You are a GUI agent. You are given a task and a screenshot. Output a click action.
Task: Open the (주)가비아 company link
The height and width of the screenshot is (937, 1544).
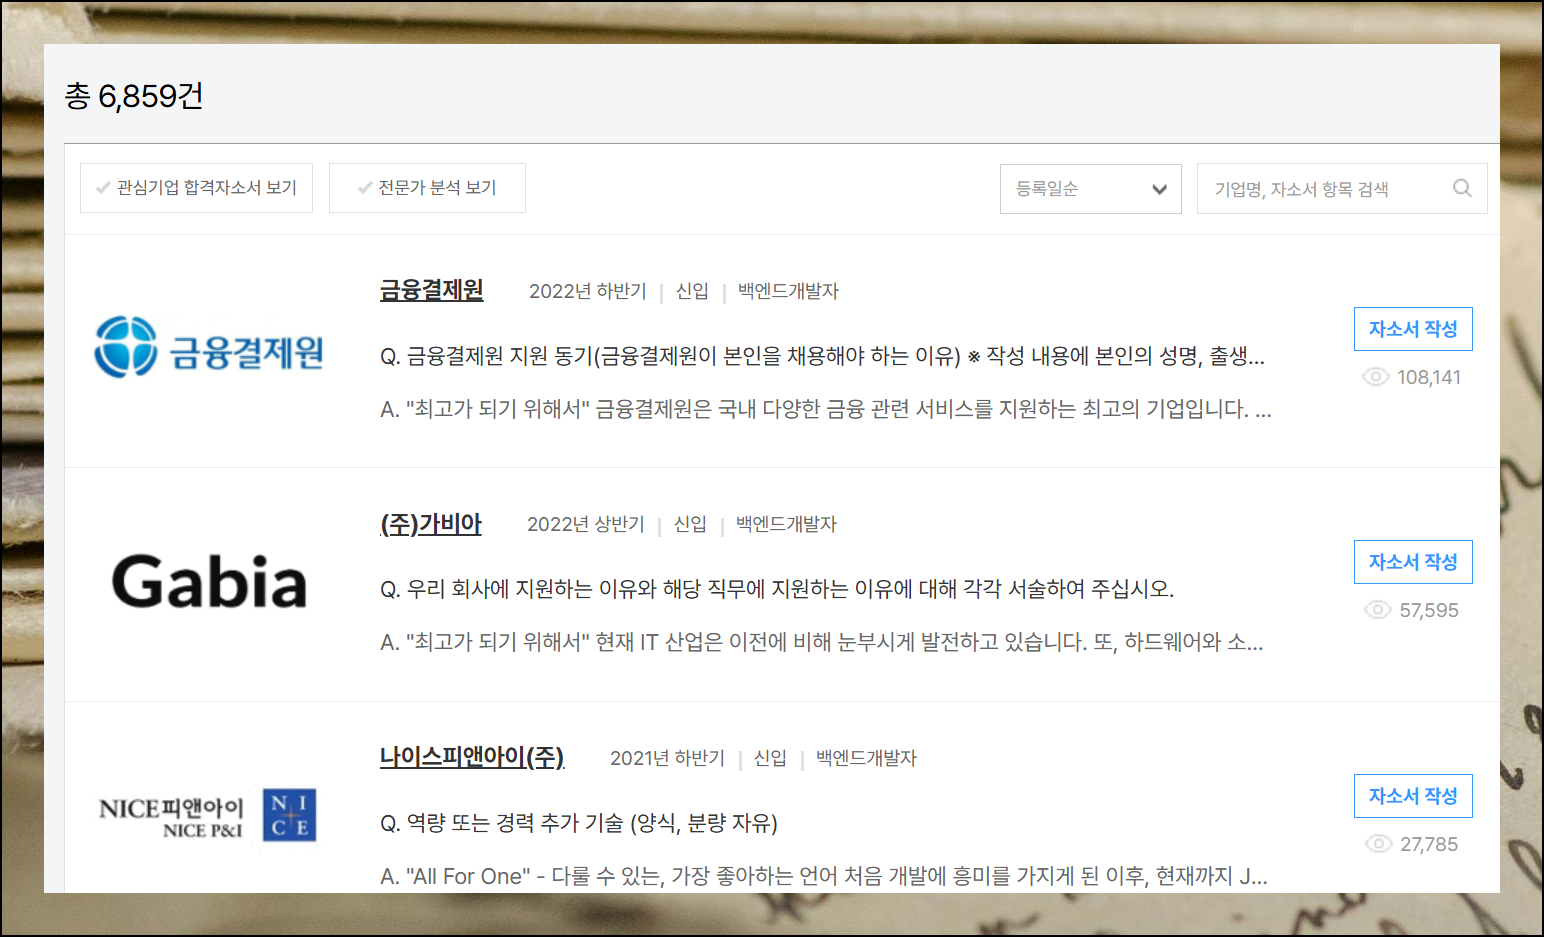[431, 524]
